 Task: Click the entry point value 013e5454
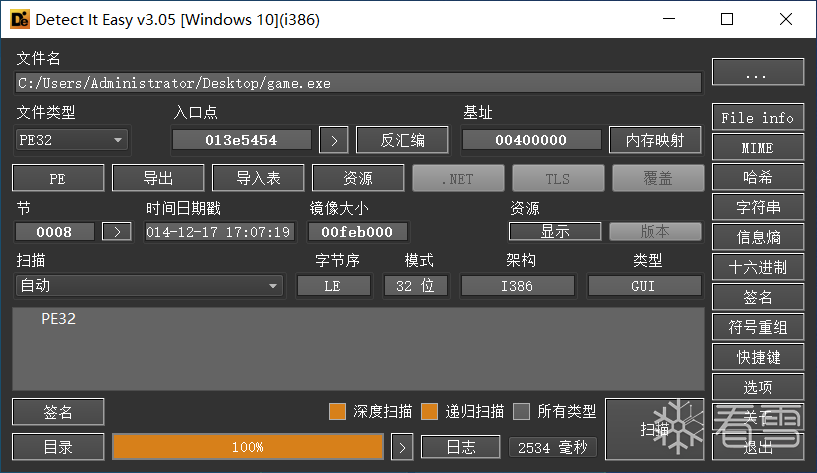click(x=242, y=140)
